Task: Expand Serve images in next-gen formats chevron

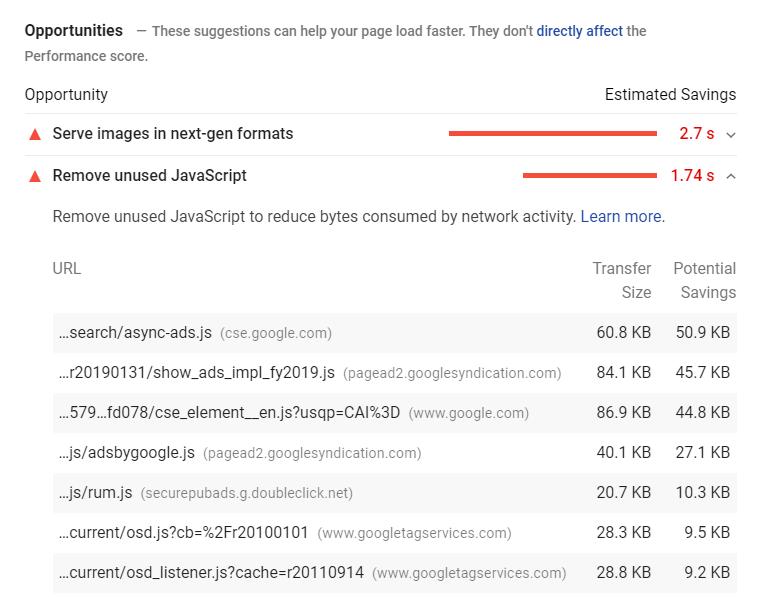Action: (x=731, y=134)
